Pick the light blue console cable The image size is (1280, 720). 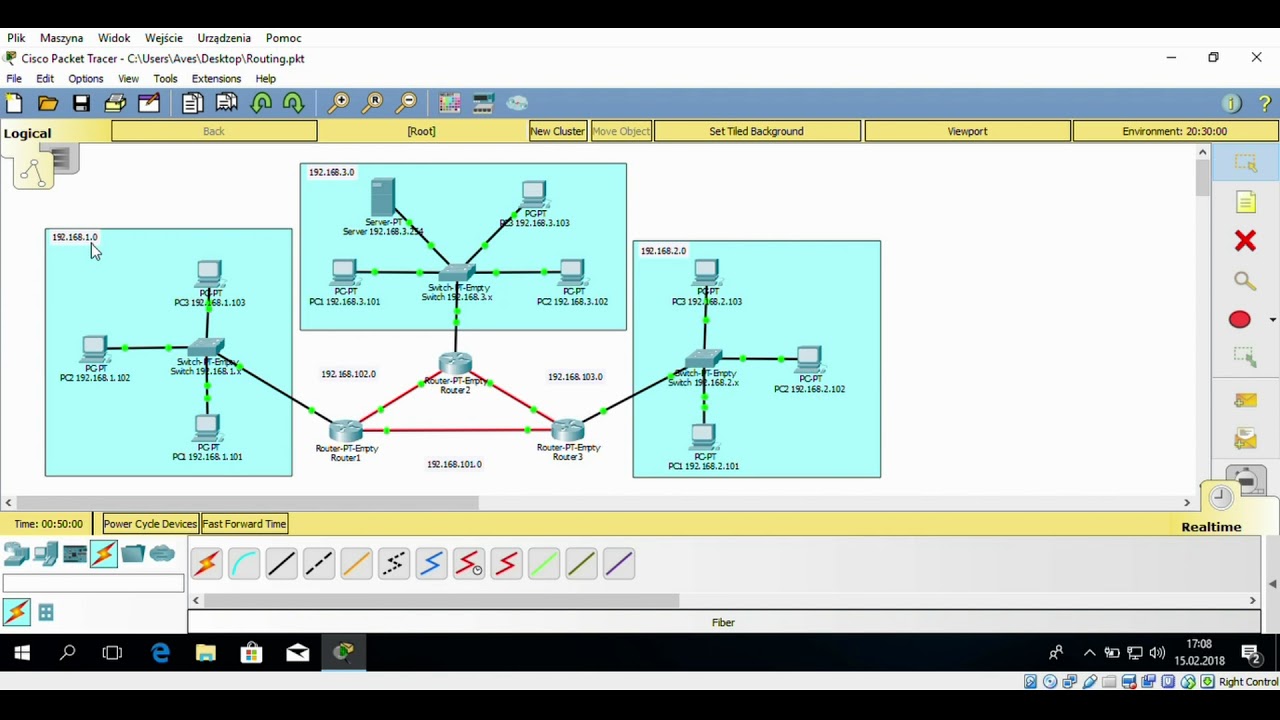pyautogui.click(x=244, y=564)
